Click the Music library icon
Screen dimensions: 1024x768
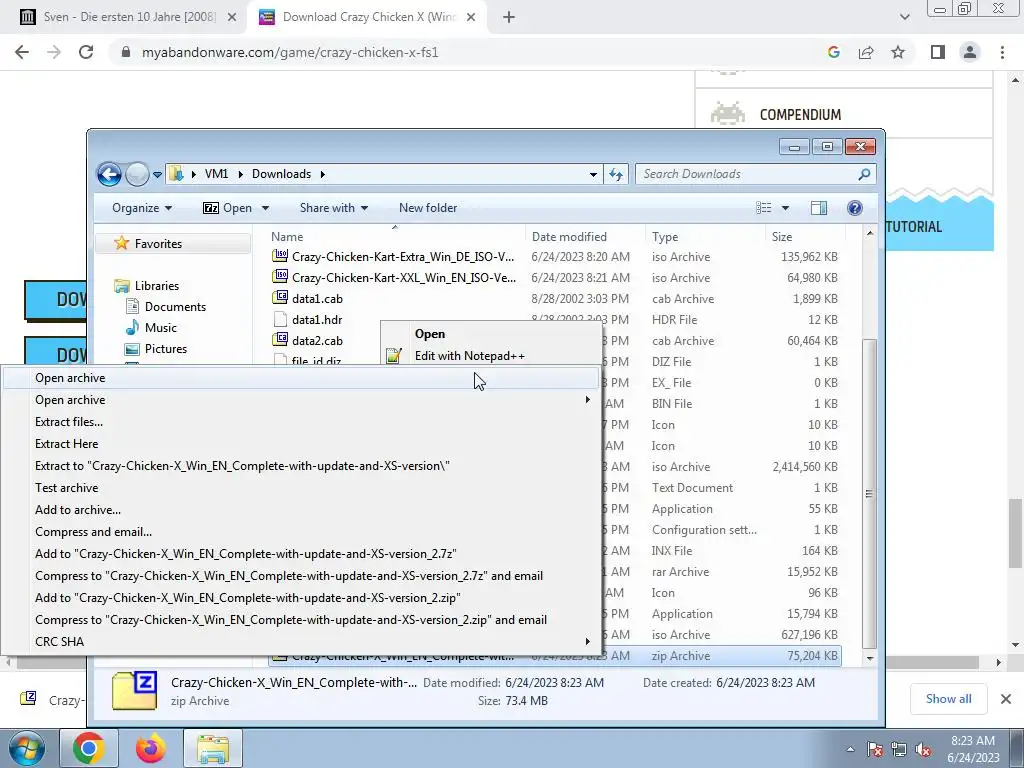(132, 327)
